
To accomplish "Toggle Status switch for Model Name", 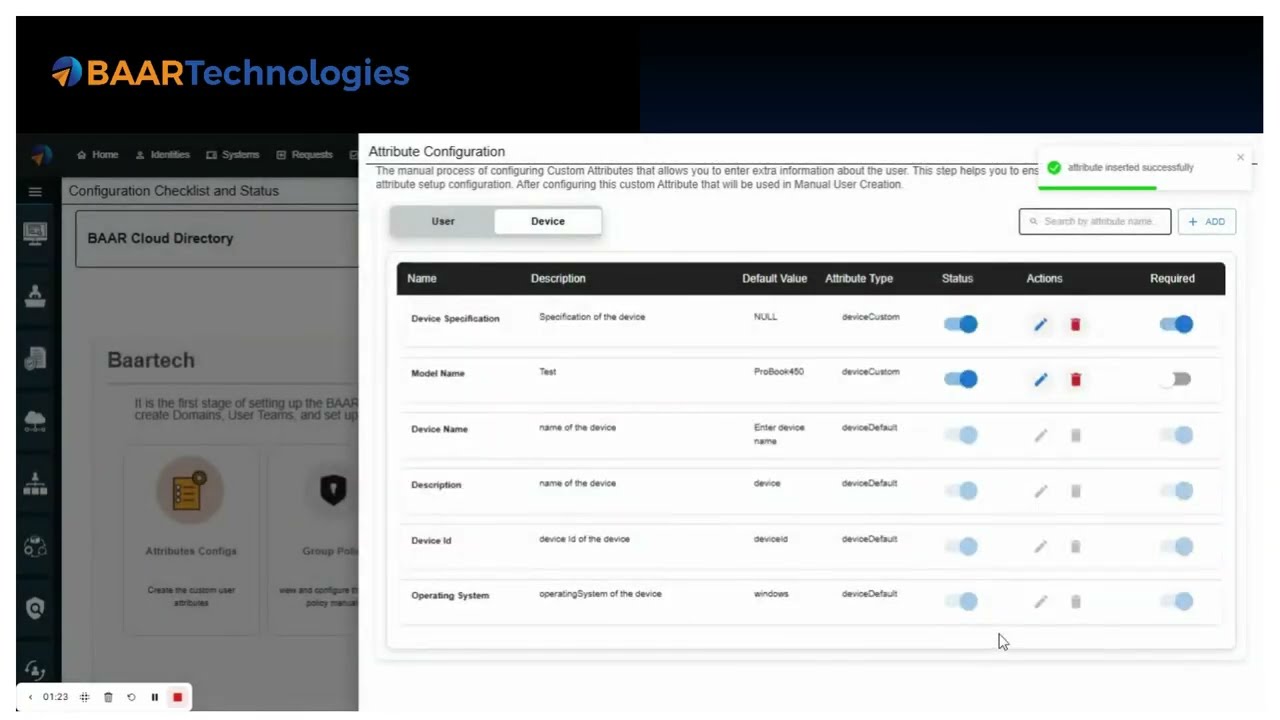I will pos(961,379).
